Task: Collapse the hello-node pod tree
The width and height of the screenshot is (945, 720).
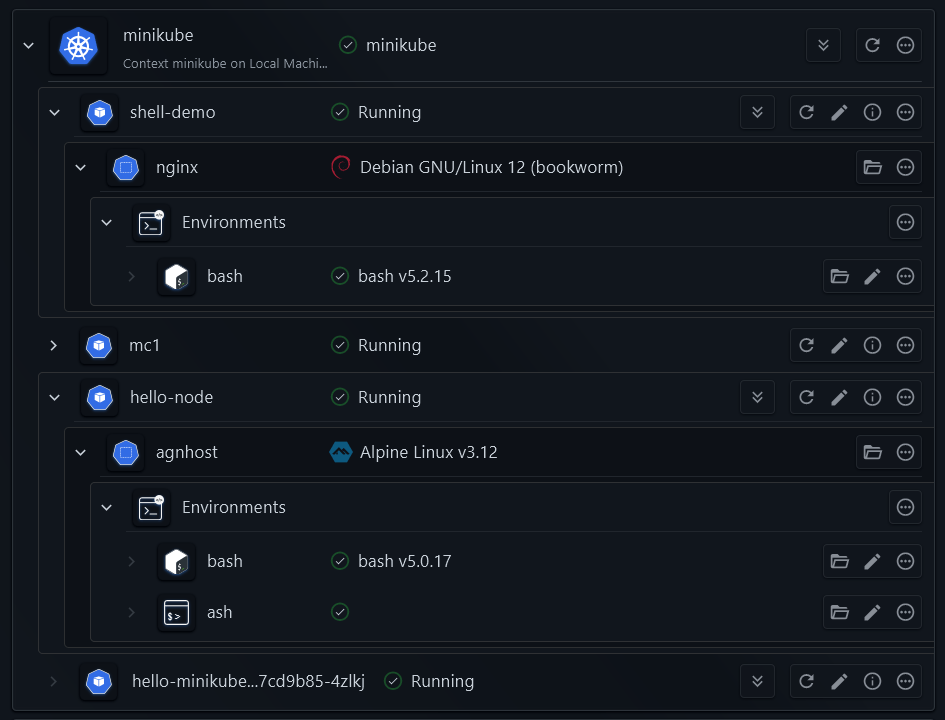Action: (x=54, y=397)
